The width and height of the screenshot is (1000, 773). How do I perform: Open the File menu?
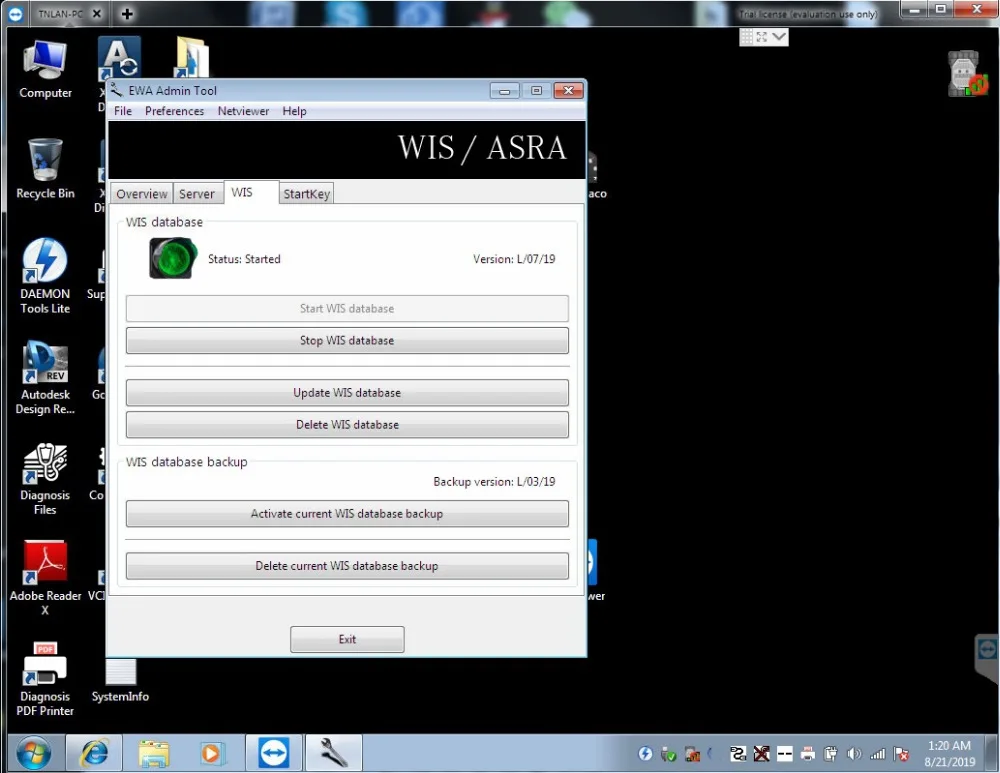[122, 111]
